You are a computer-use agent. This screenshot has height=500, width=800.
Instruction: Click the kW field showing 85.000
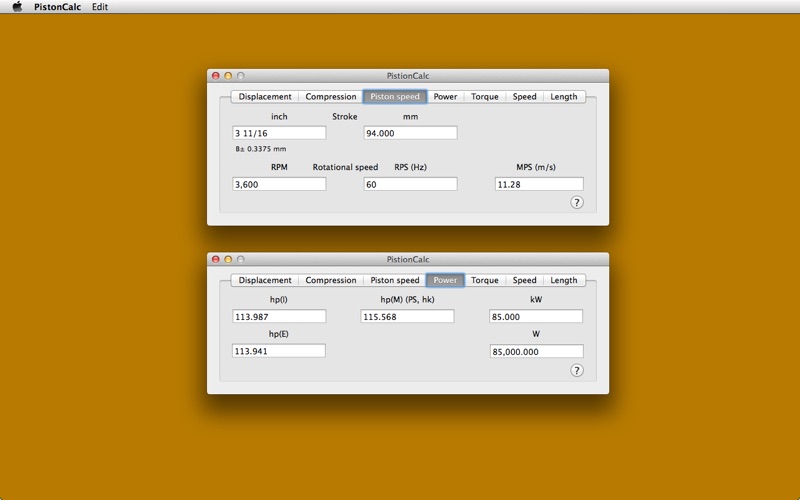(x=536, y=316)
